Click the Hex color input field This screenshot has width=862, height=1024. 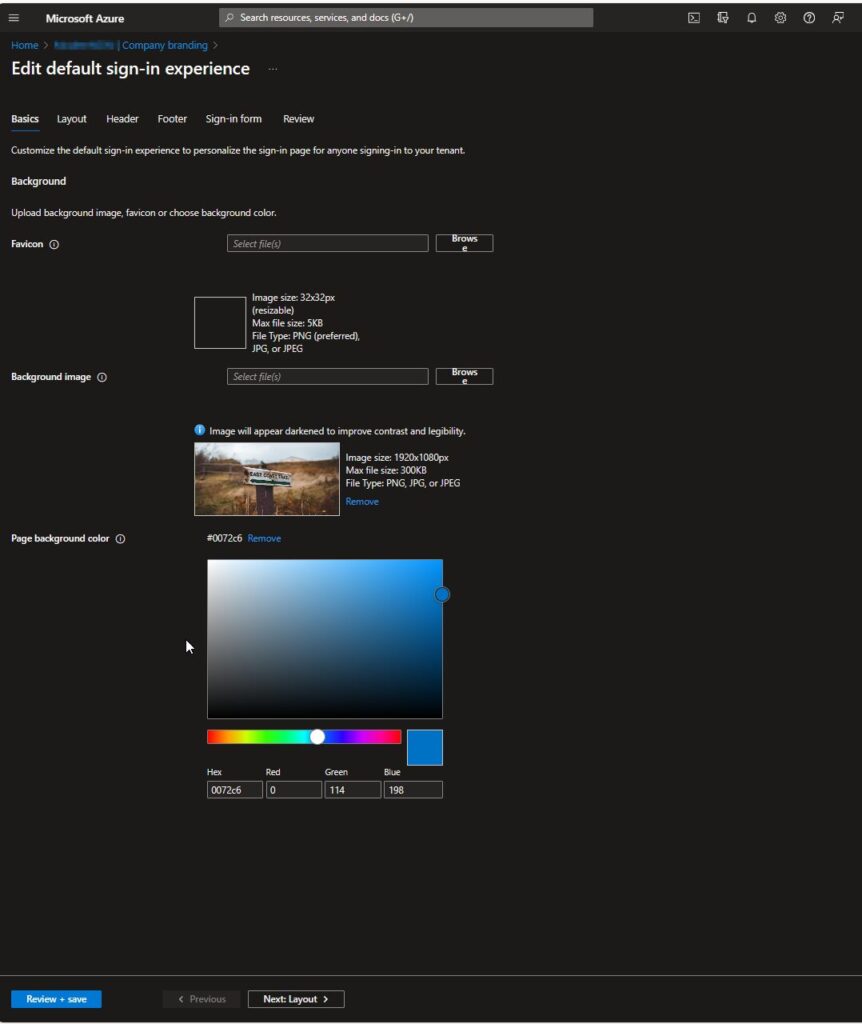point(234,789)
